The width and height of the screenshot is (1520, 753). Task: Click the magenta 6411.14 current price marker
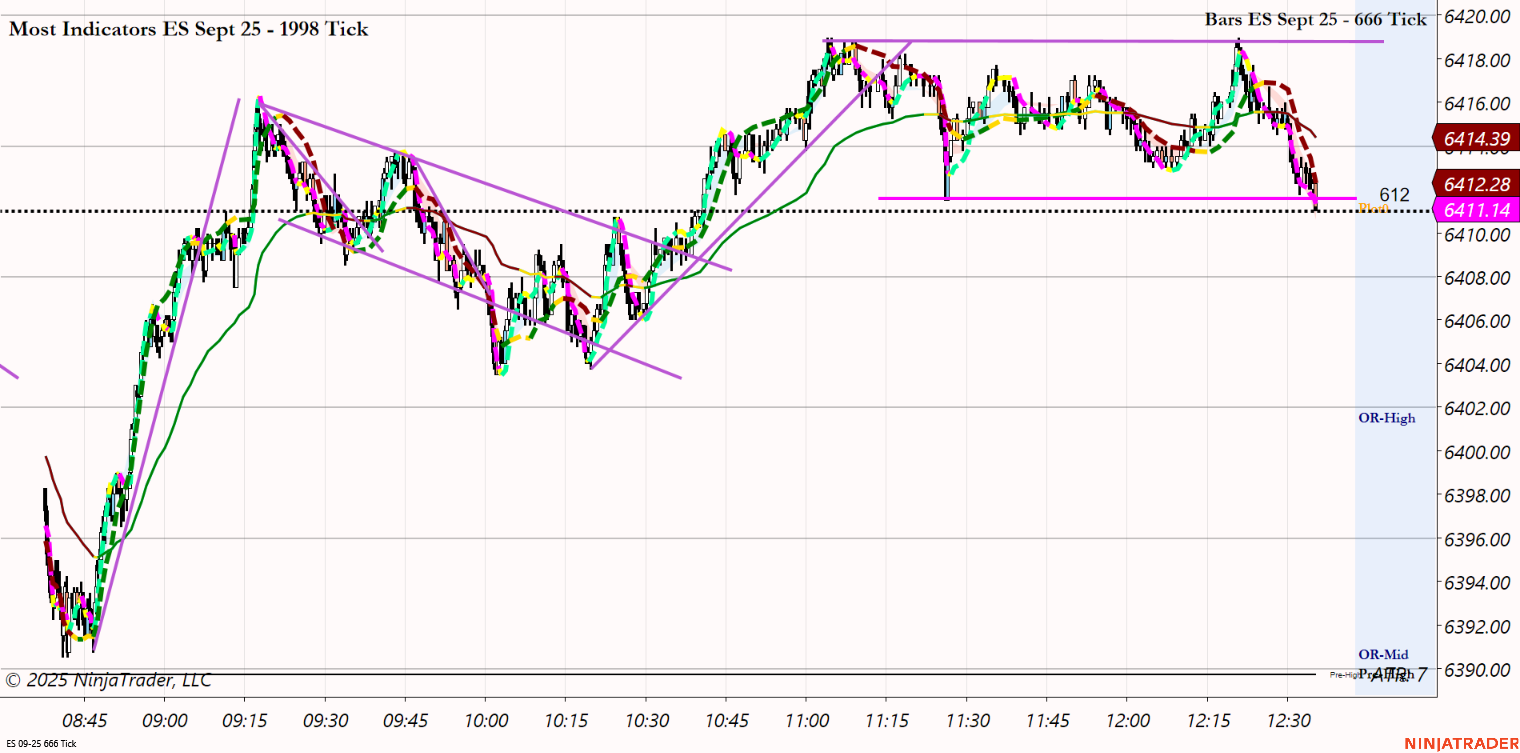tap(1477, 209)
